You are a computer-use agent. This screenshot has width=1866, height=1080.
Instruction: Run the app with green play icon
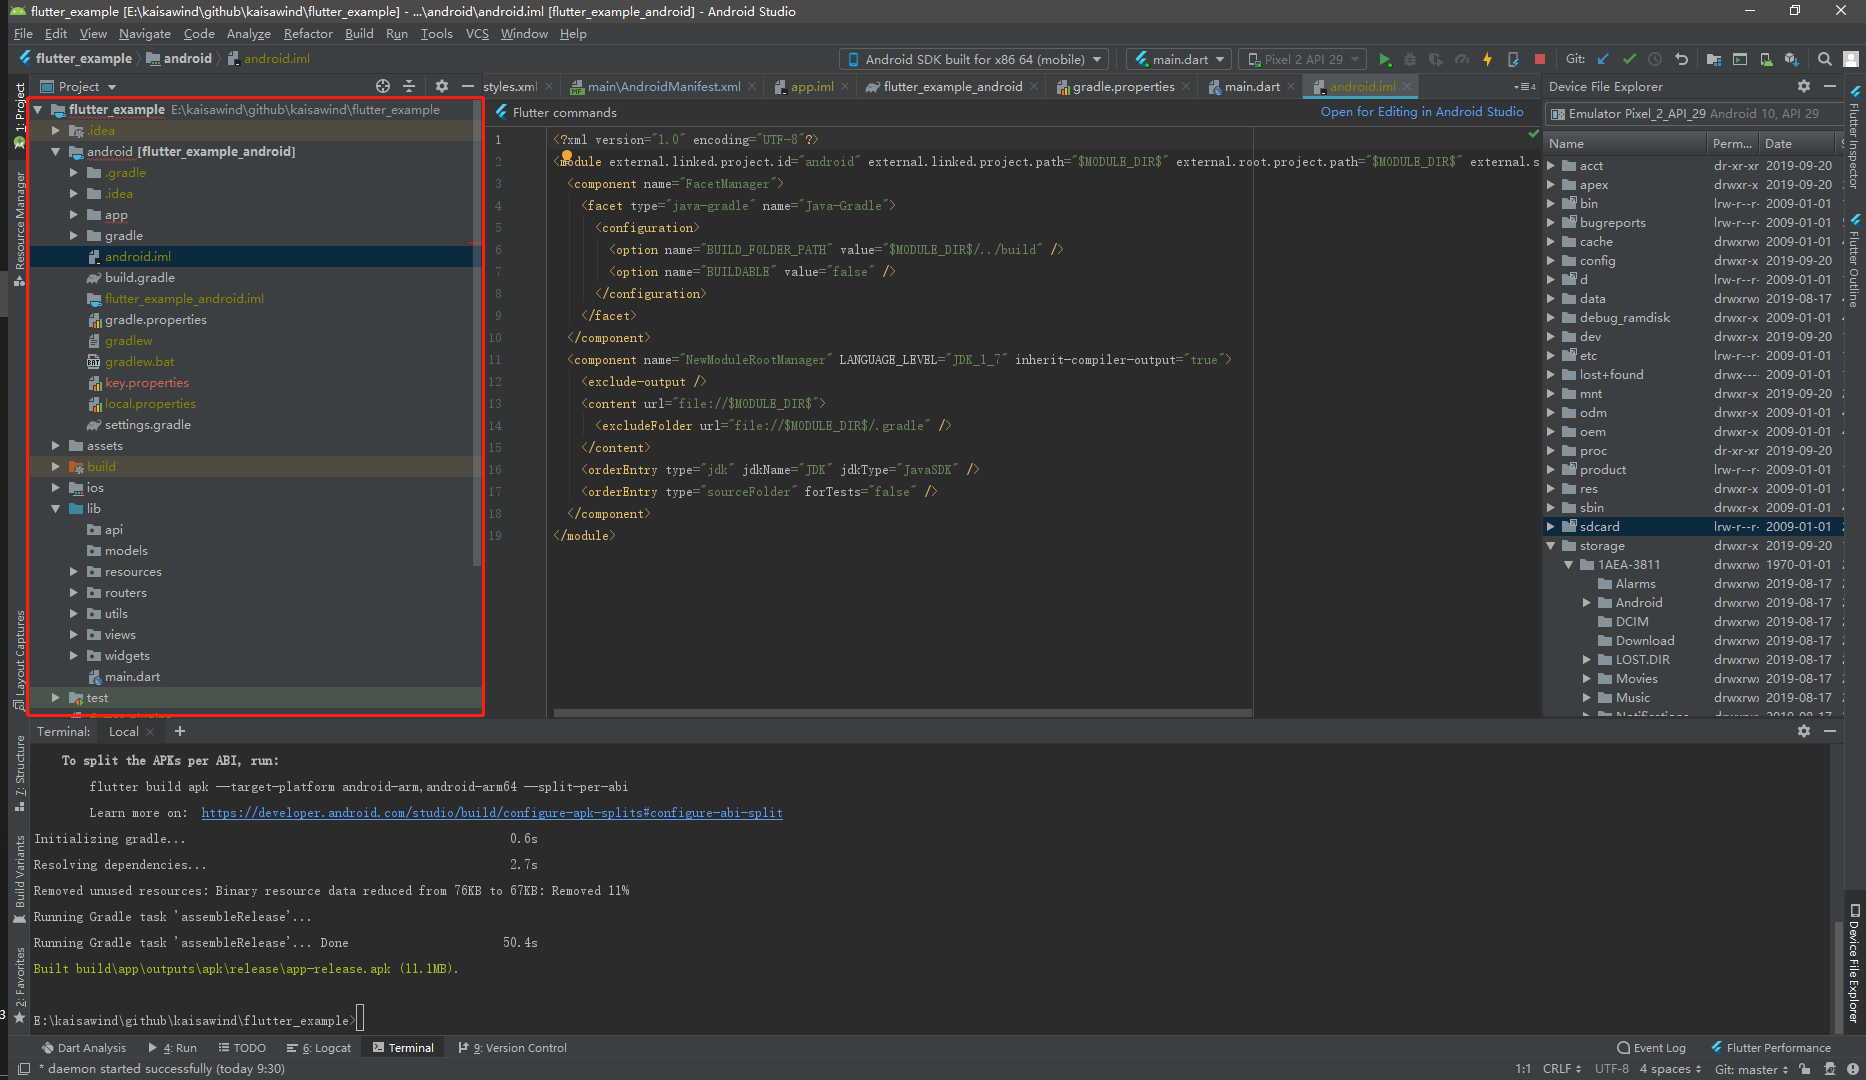(x=1385, y=60)
